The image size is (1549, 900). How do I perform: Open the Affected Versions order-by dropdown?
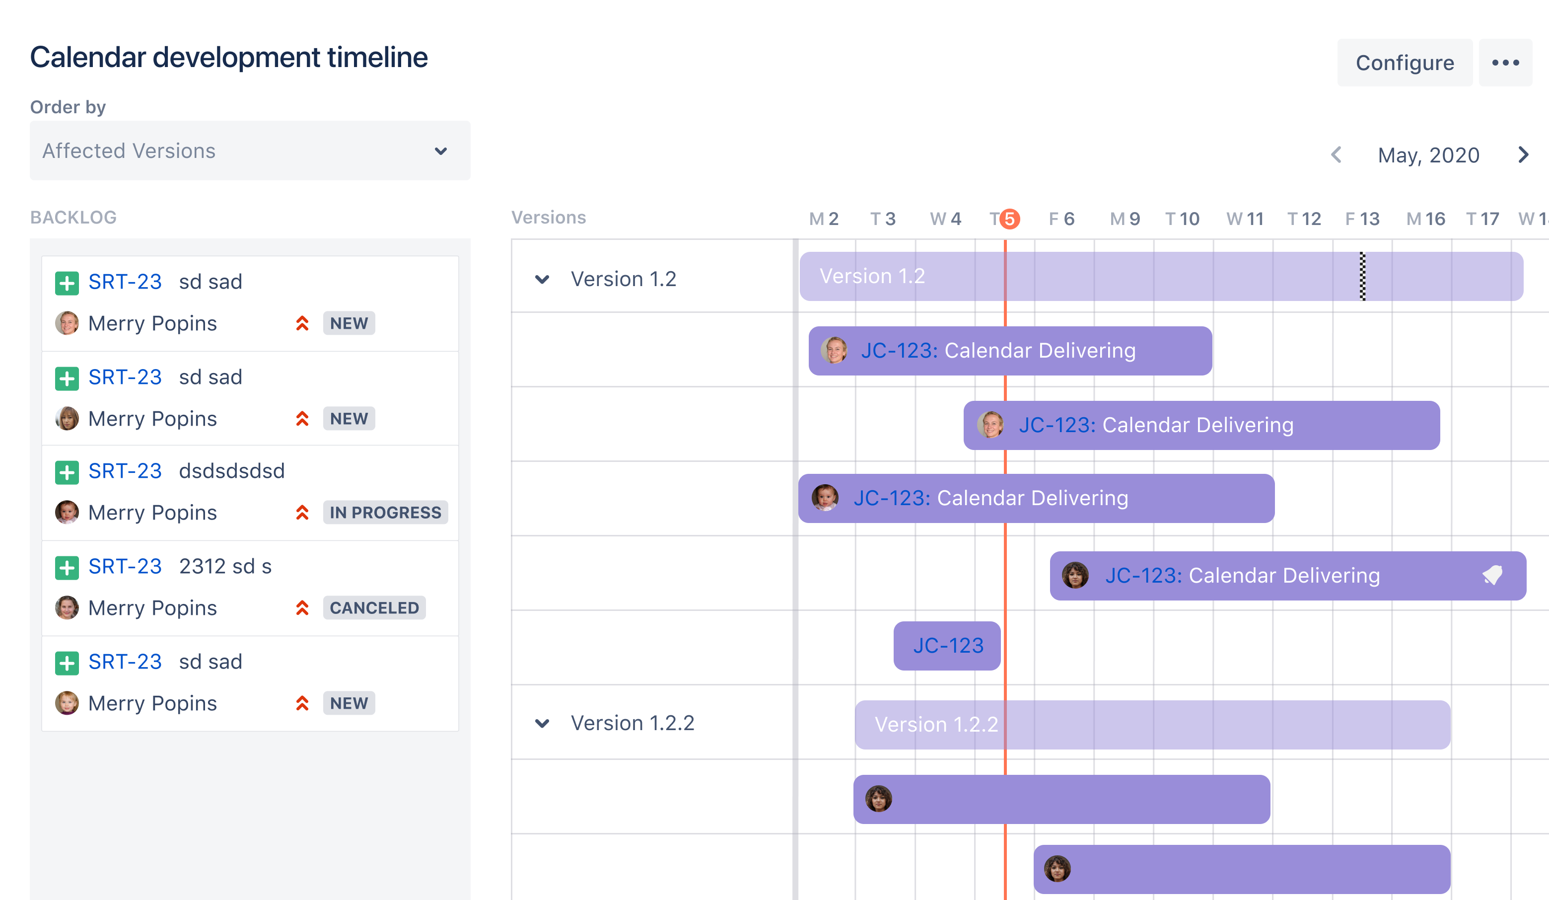[x=249, y=151]
